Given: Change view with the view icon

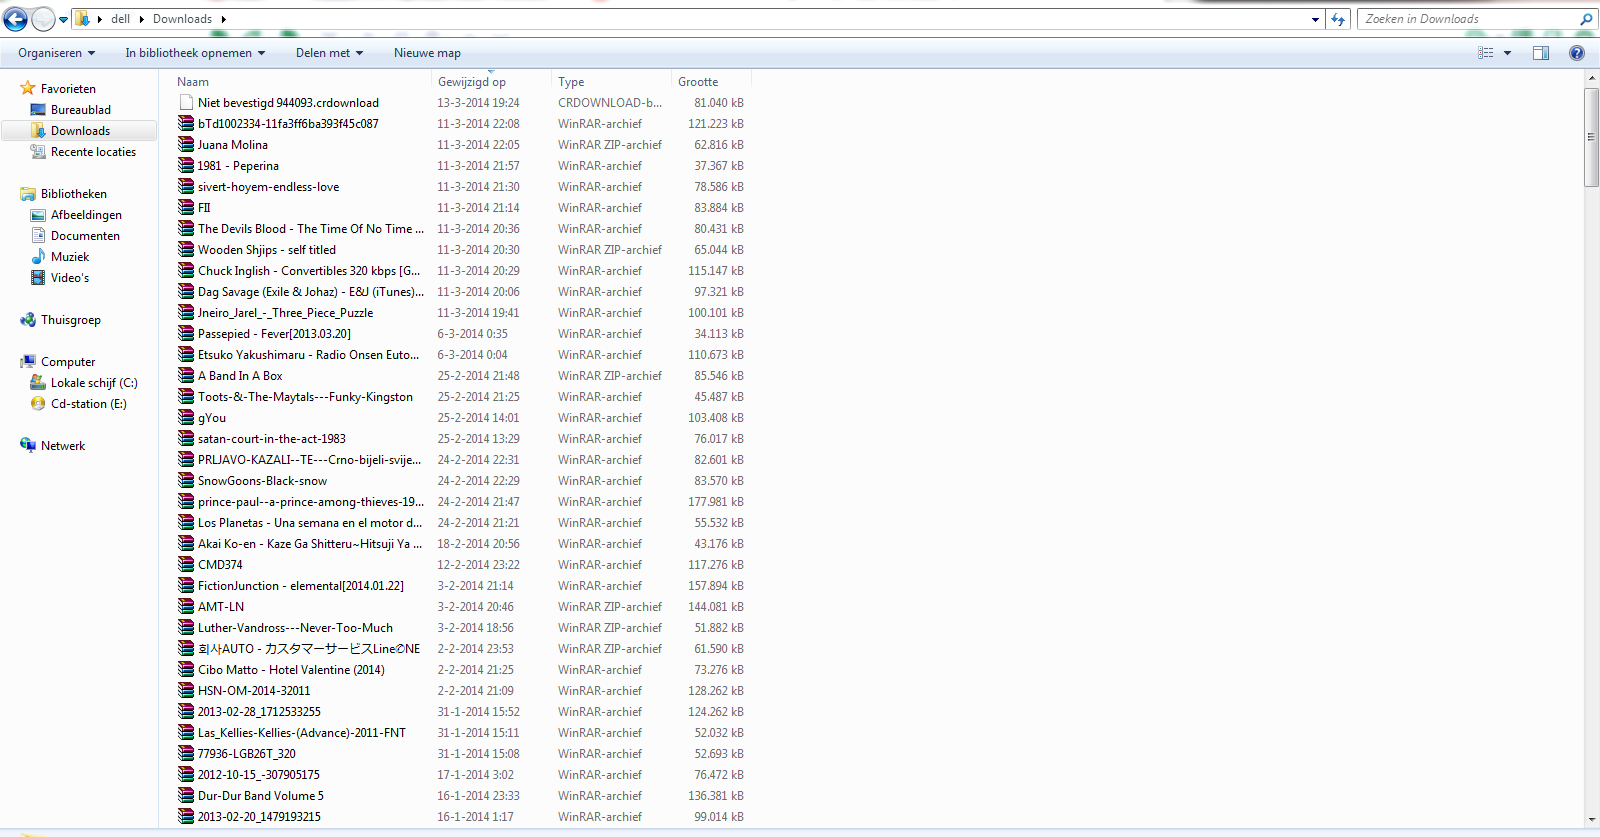Looking at the screenshot, I should pos(1486,53).
